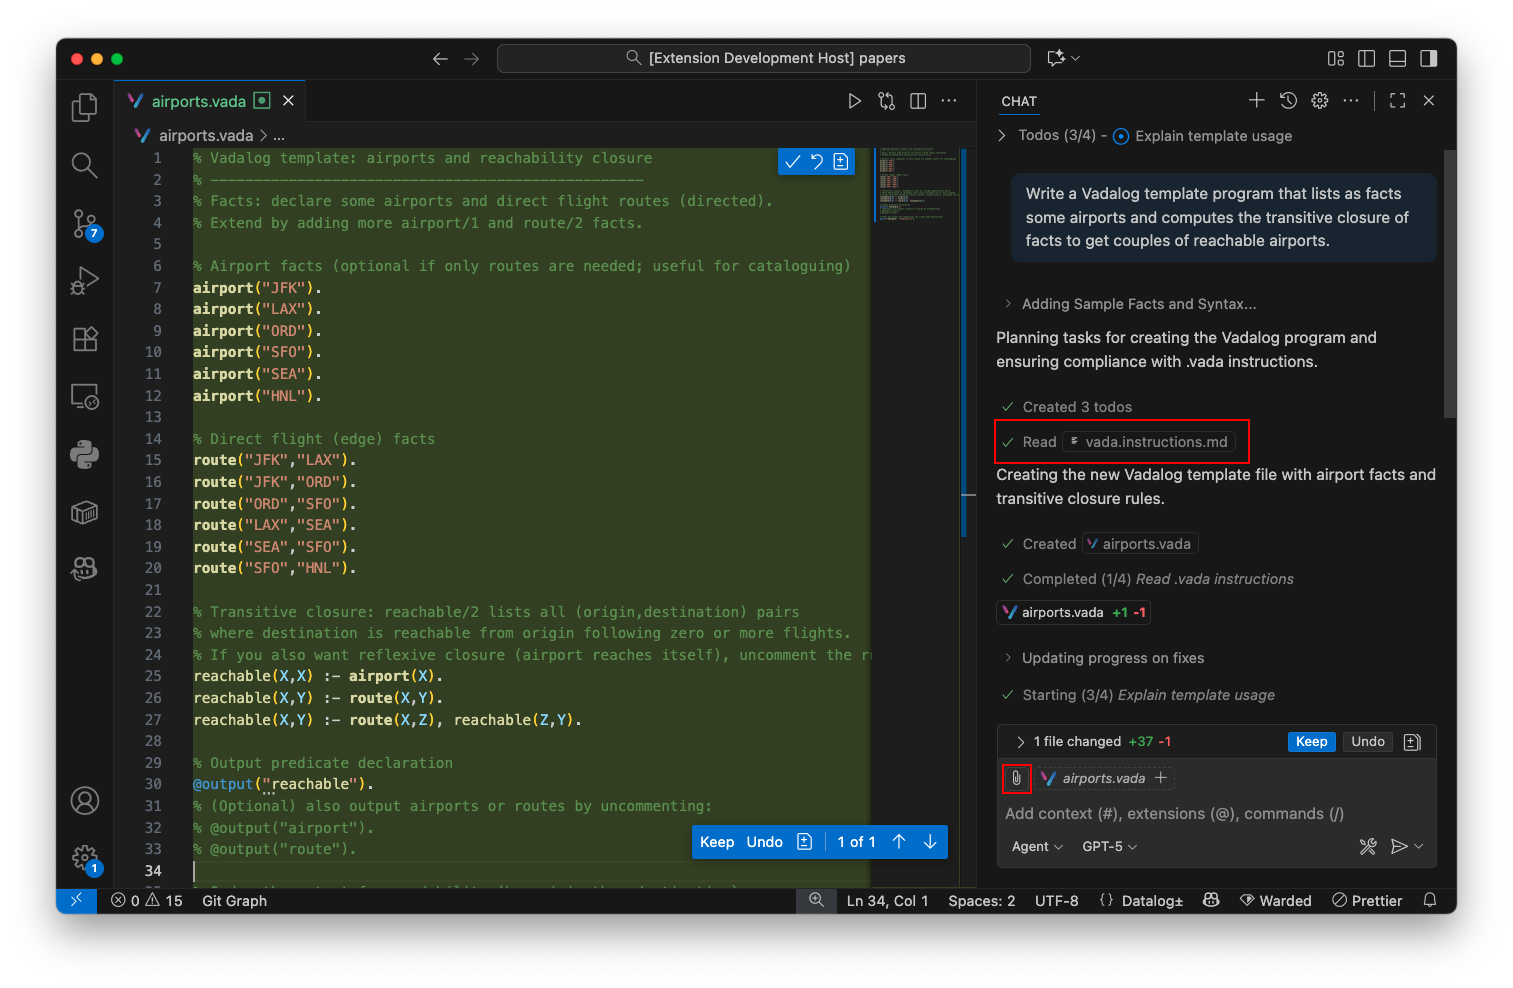Open the Python activity bar view

click(85, 455)
